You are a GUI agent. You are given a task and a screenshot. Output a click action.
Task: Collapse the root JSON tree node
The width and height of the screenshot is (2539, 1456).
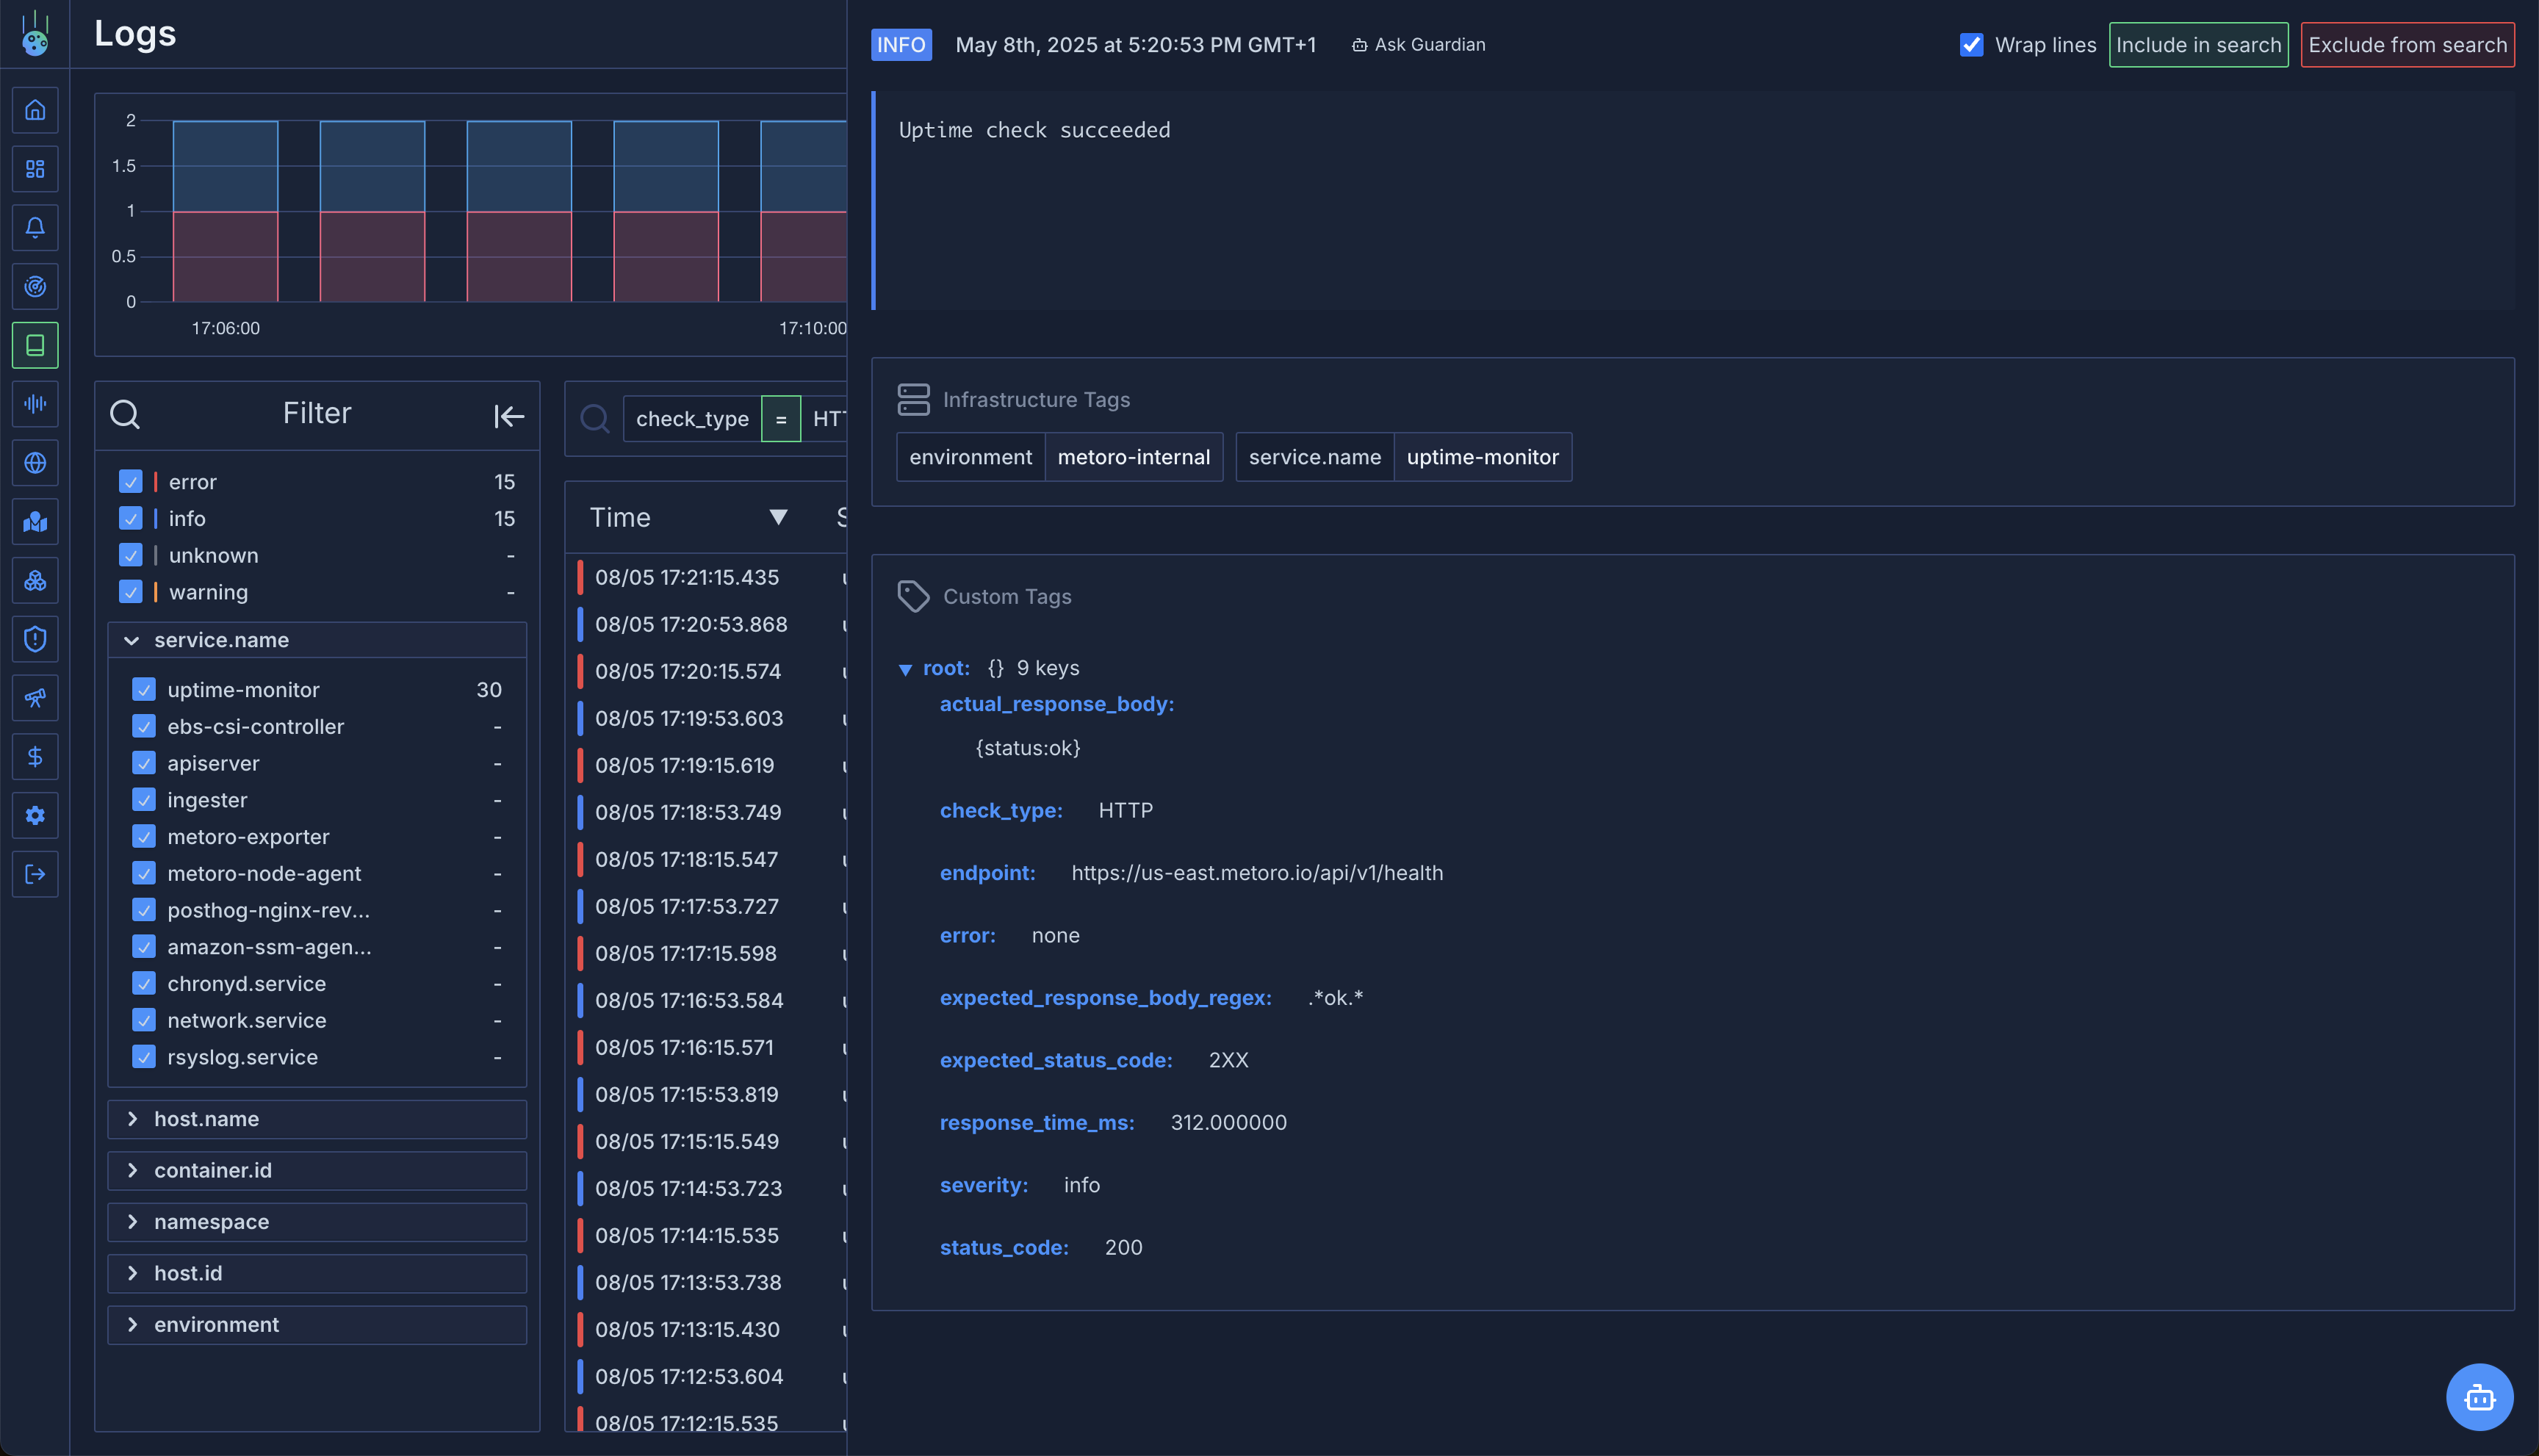point(905,669)
